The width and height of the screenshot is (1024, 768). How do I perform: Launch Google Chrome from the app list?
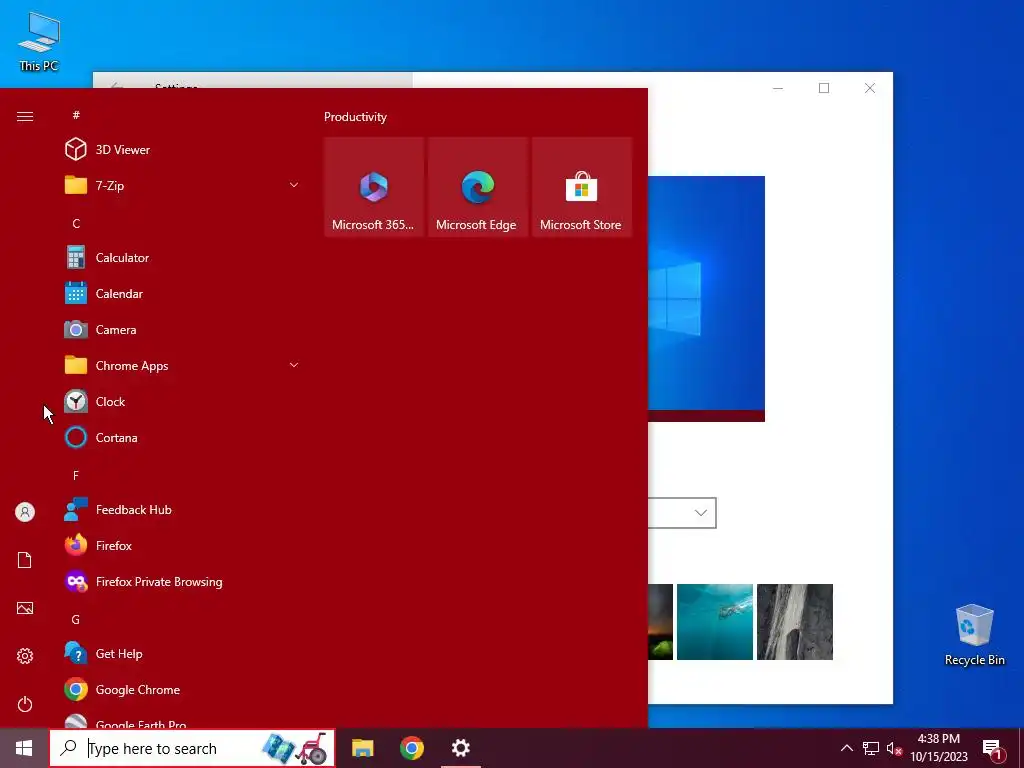coord(182,689)
